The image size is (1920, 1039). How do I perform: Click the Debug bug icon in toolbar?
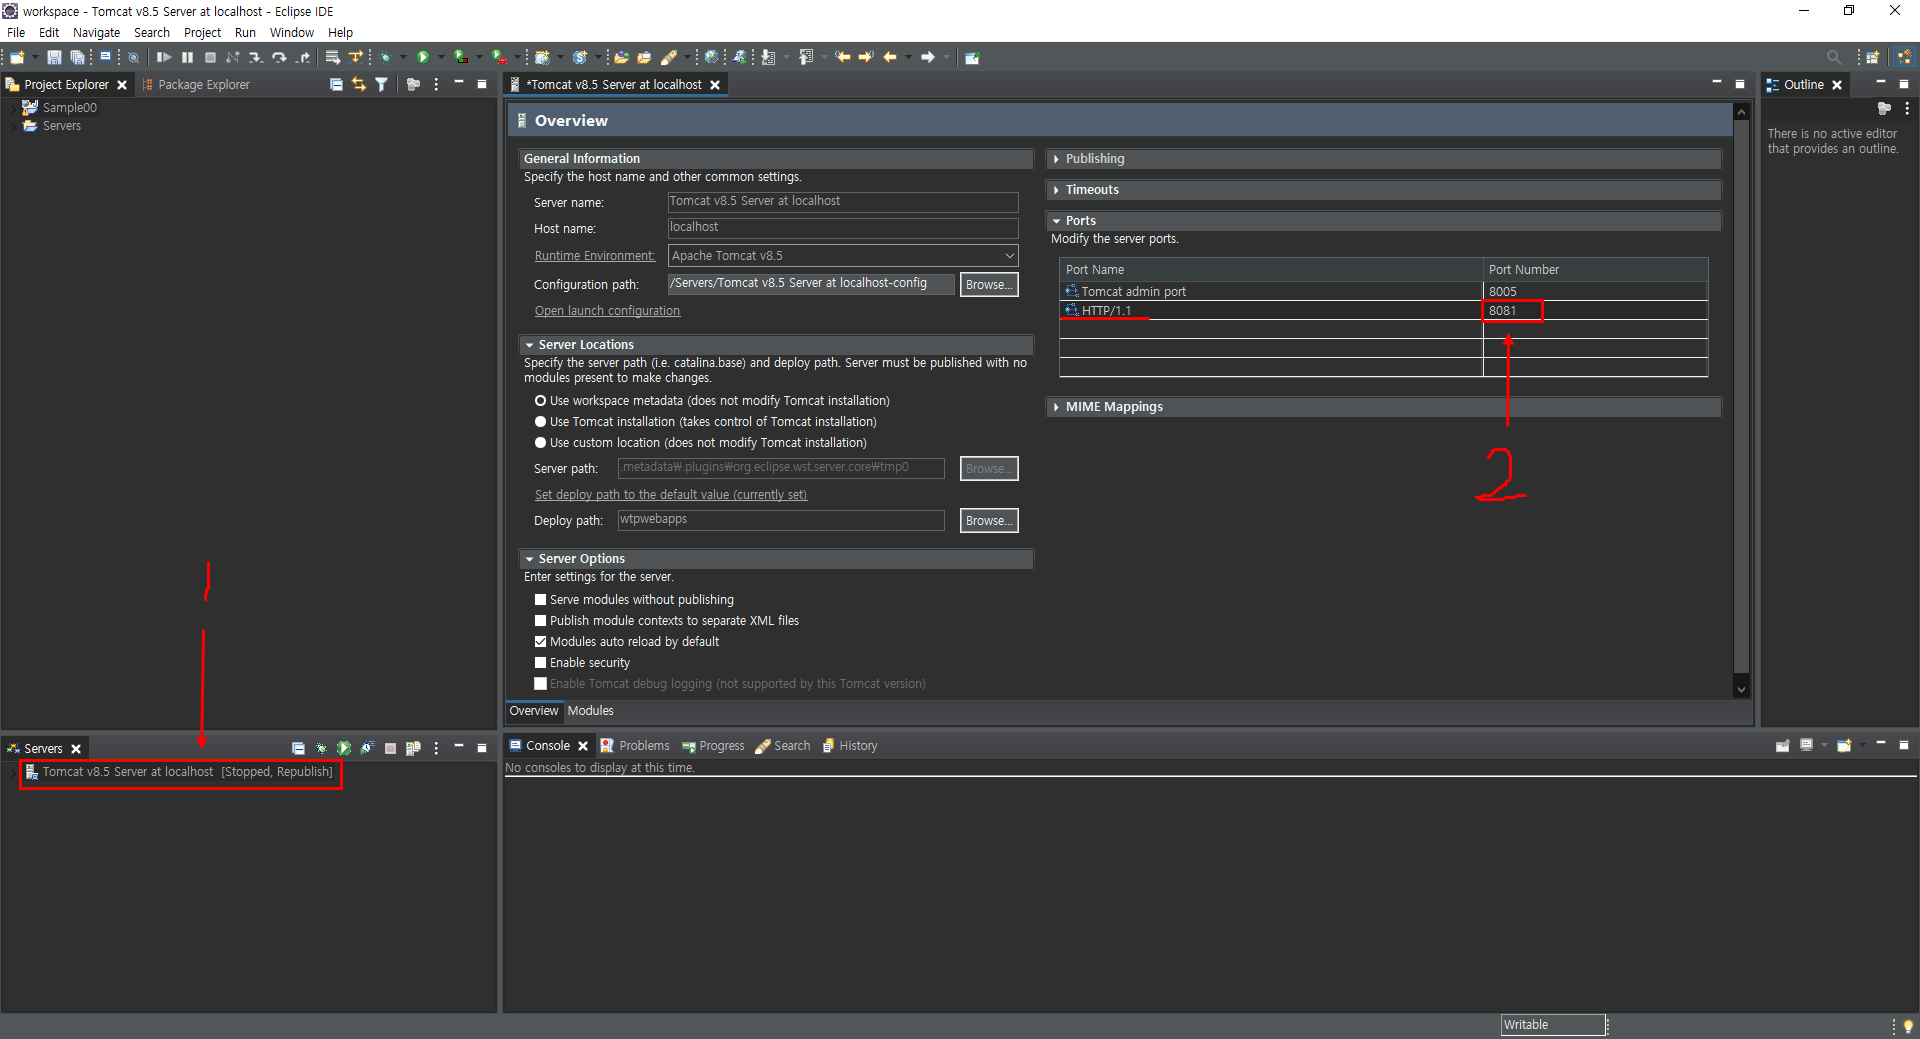(385, 57)
